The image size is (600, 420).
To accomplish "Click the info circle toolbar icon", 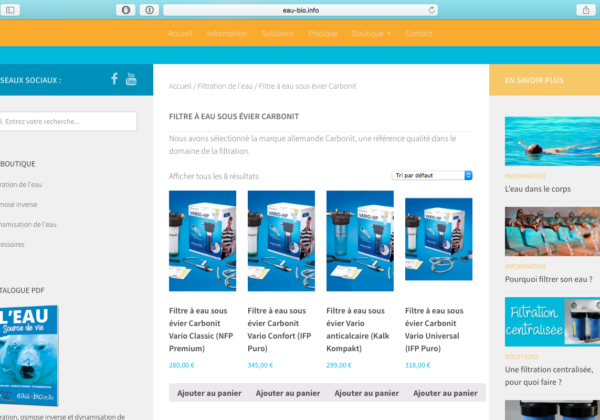I will coord(149,10).
